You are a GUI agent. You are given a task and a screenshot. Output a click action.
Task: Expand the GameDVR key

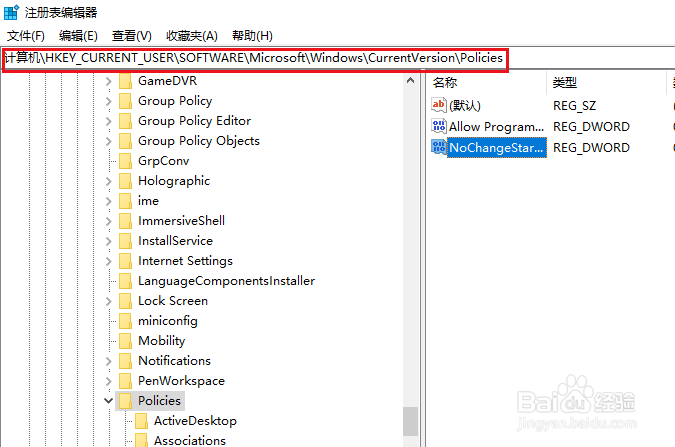point(108,81)
